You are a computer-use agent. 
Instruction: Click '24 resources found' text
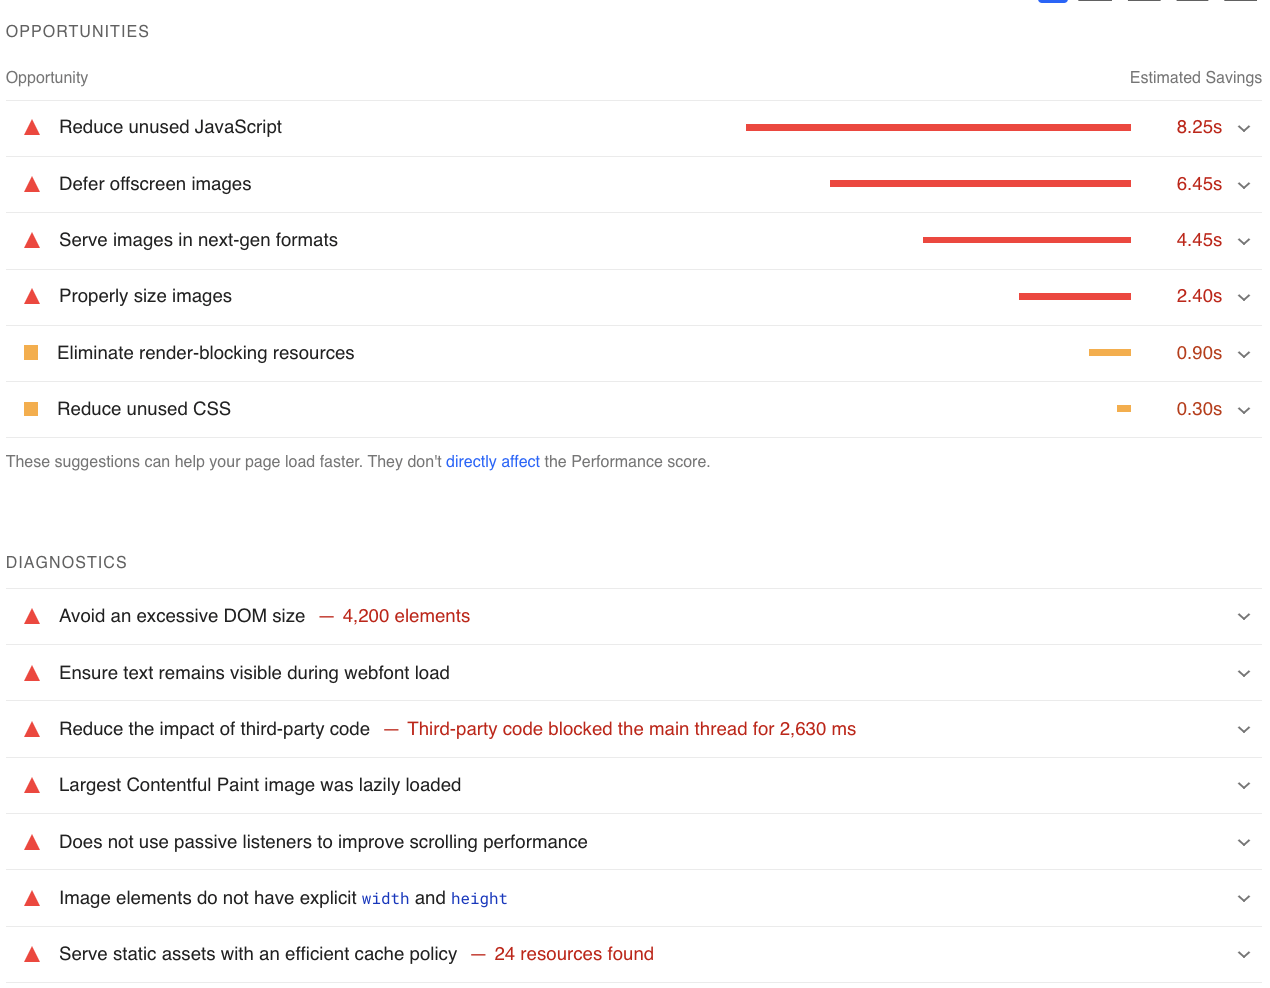coord(573,954)
